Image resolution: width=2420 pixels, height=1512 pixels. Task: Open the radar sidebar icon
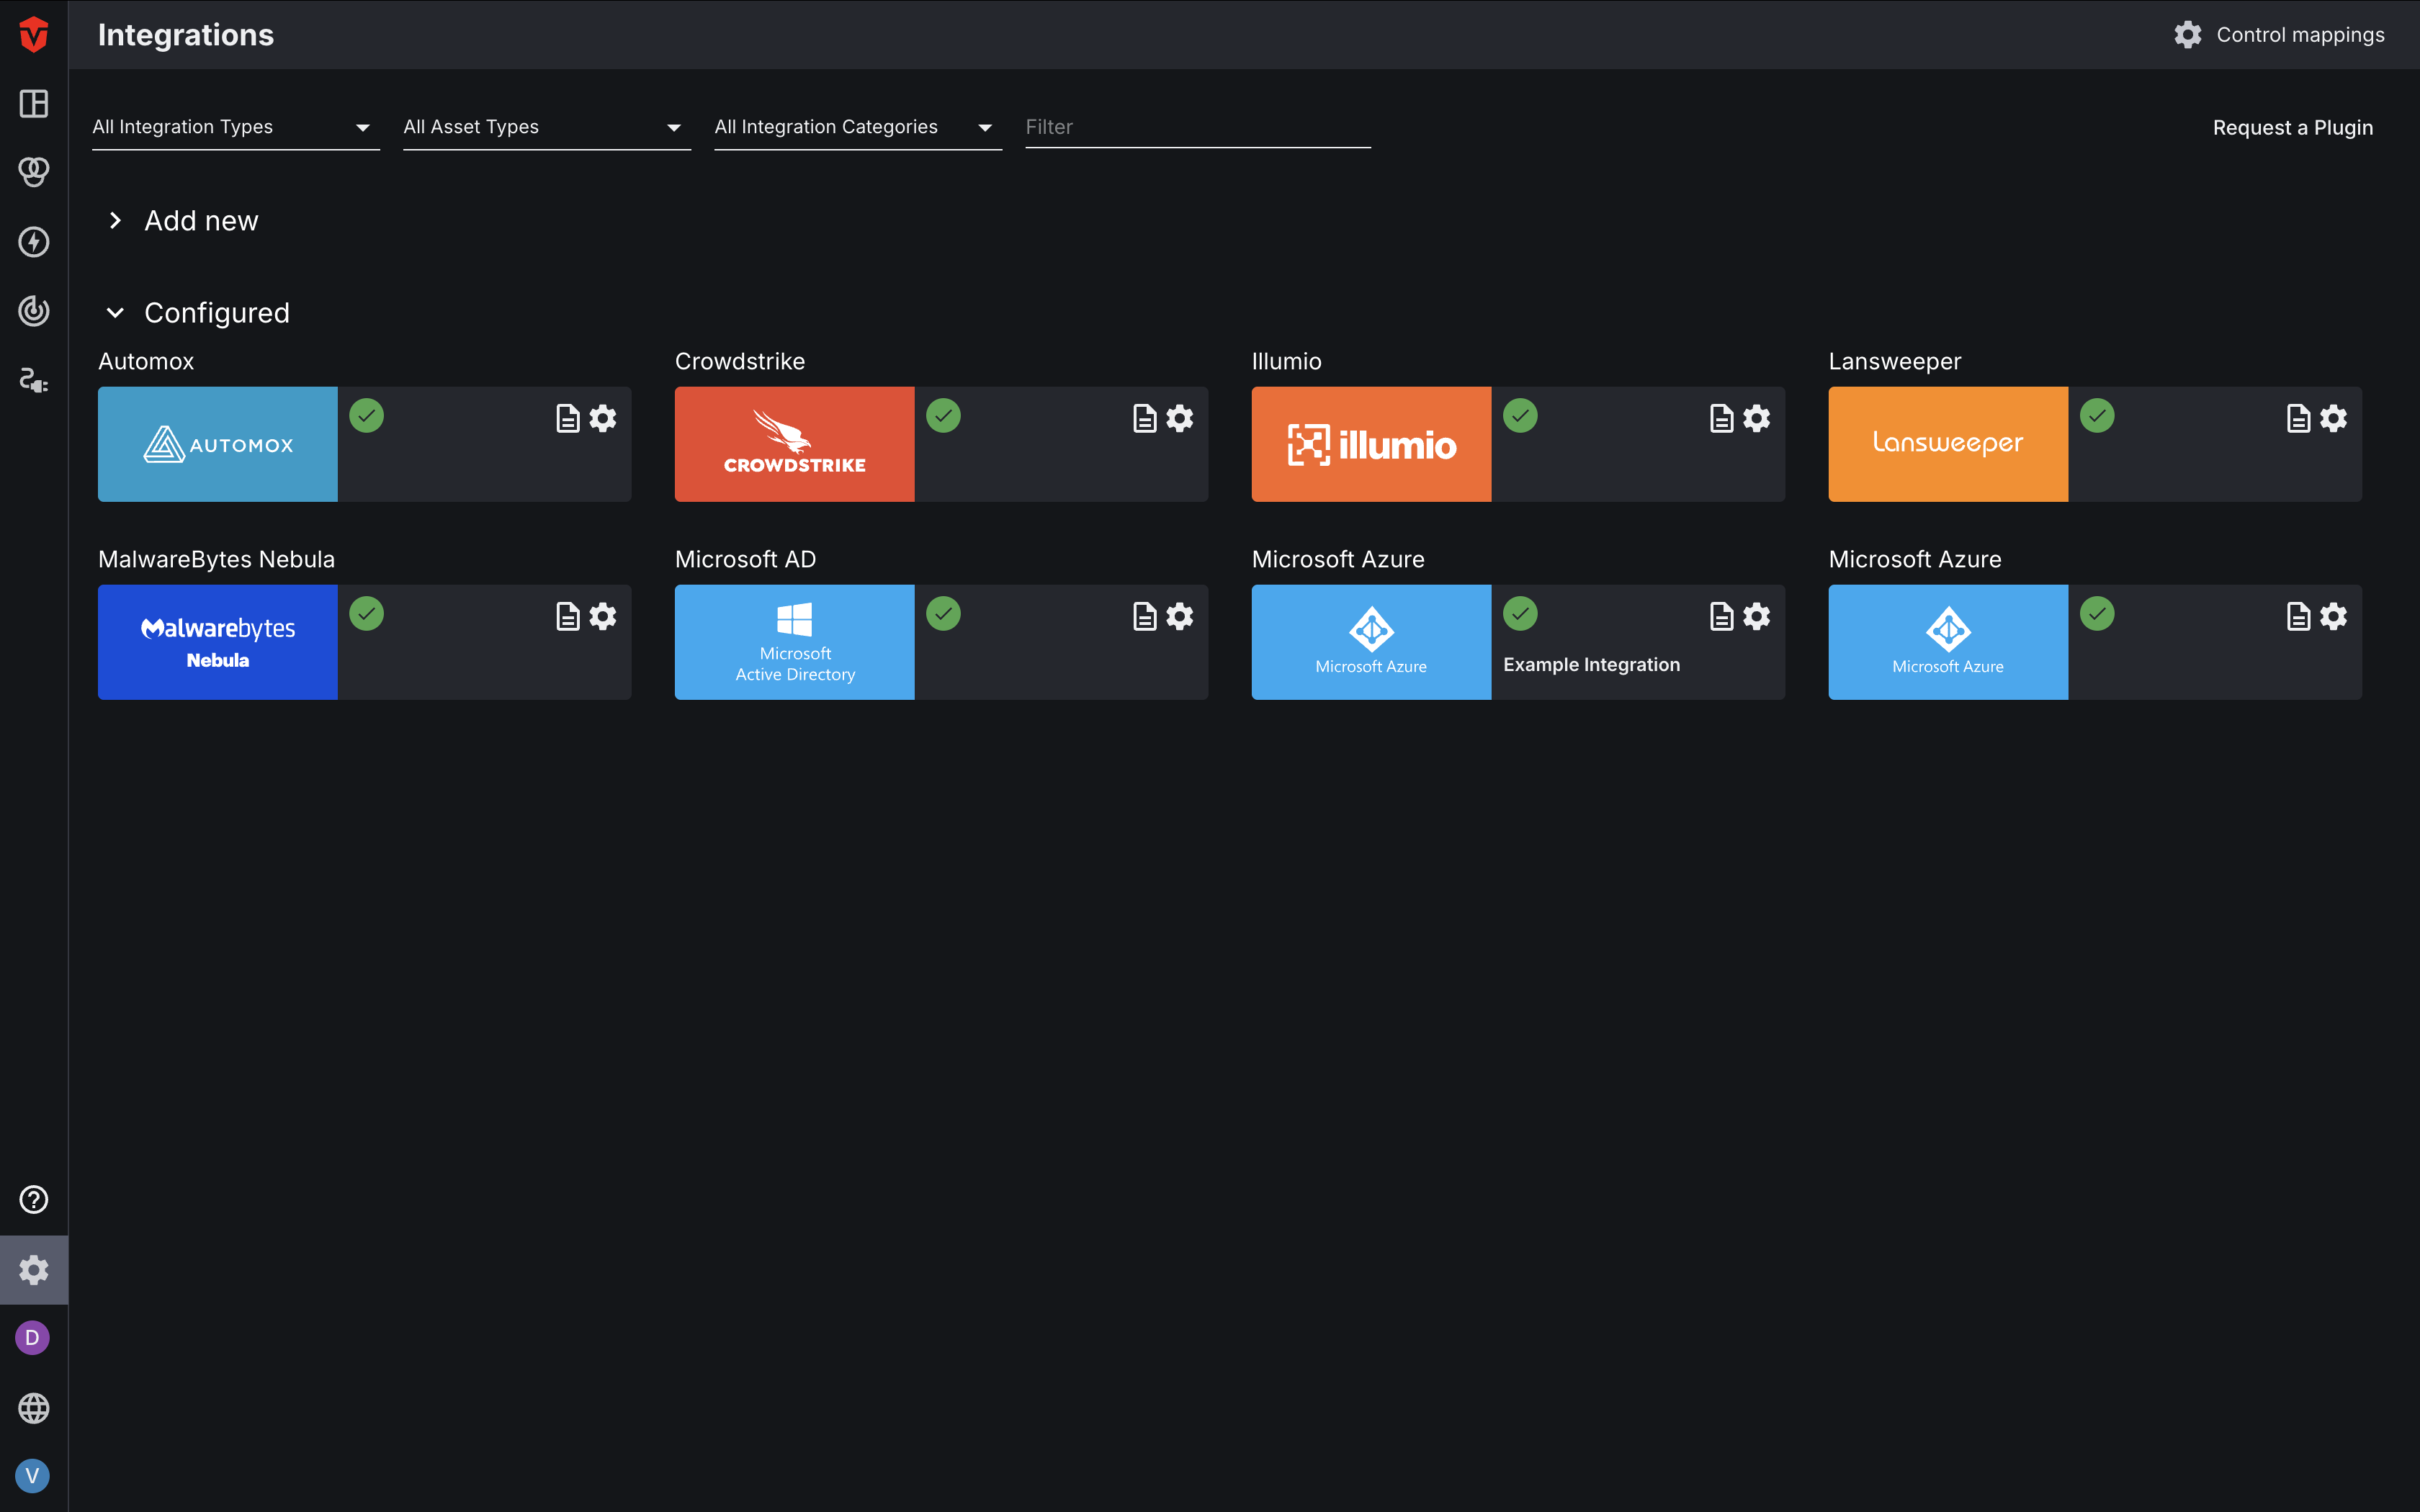coord(34,311)
